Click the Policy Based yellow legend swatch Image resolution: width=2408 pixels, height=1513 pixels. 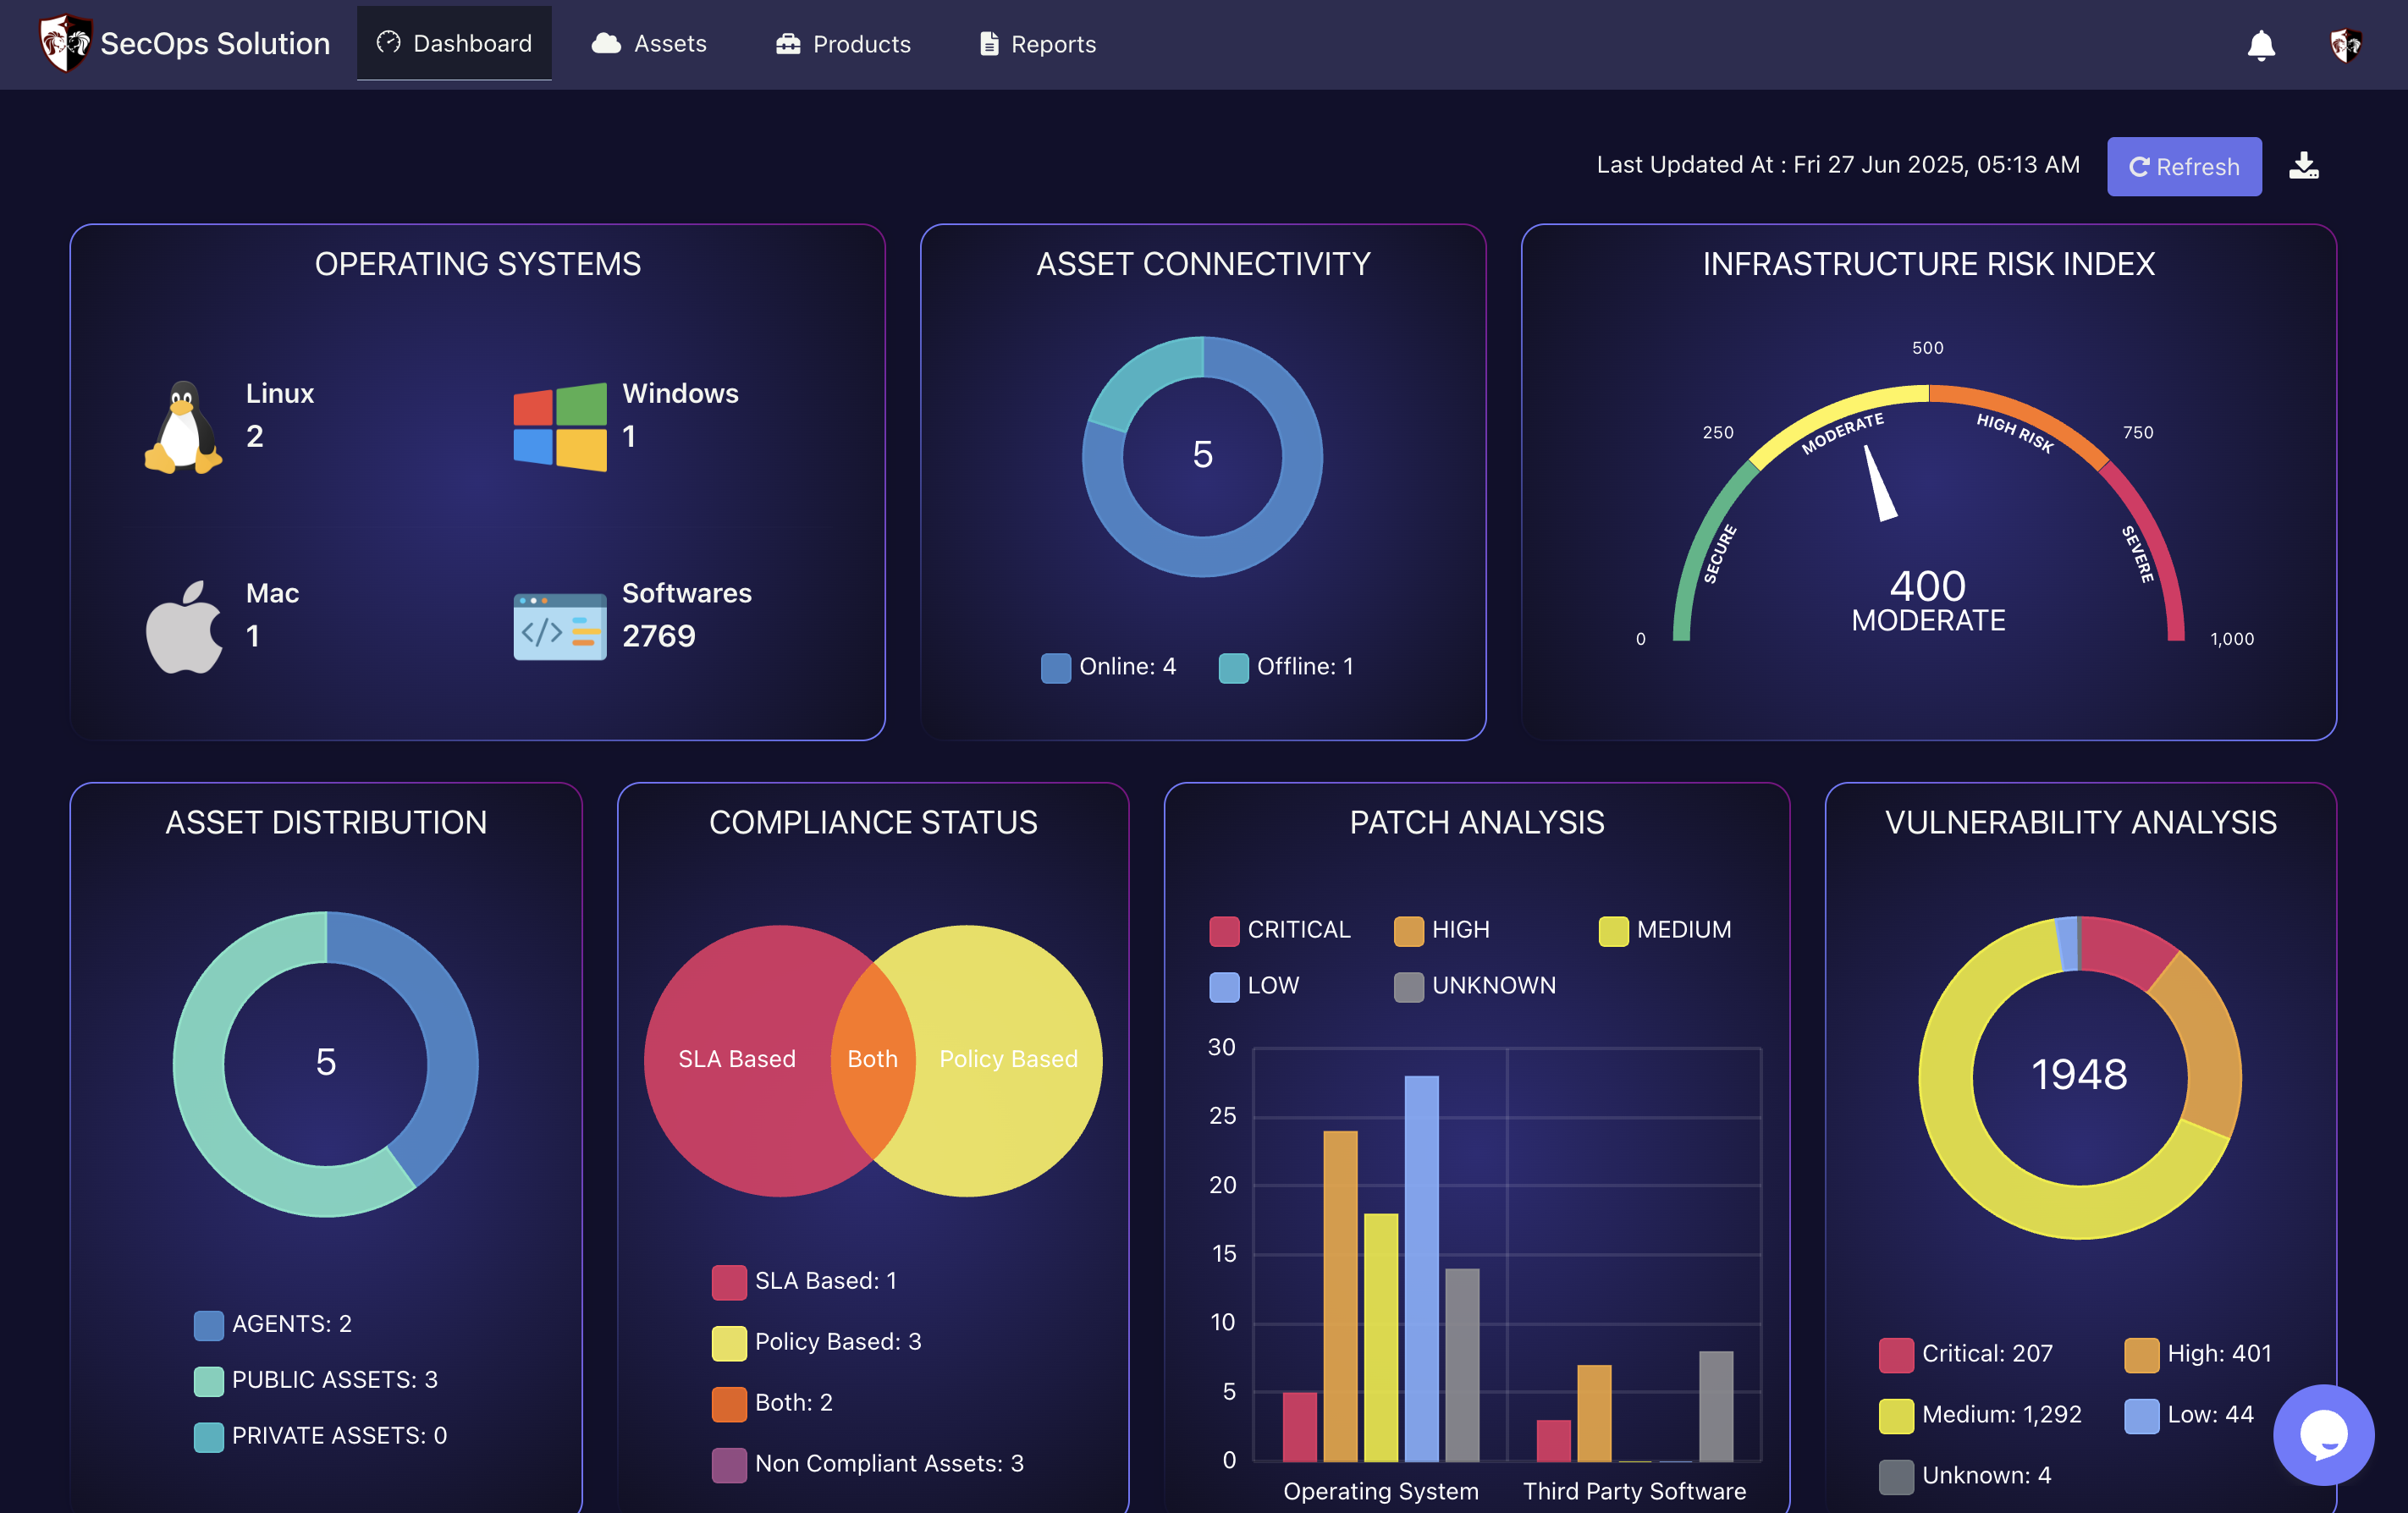728,1342
